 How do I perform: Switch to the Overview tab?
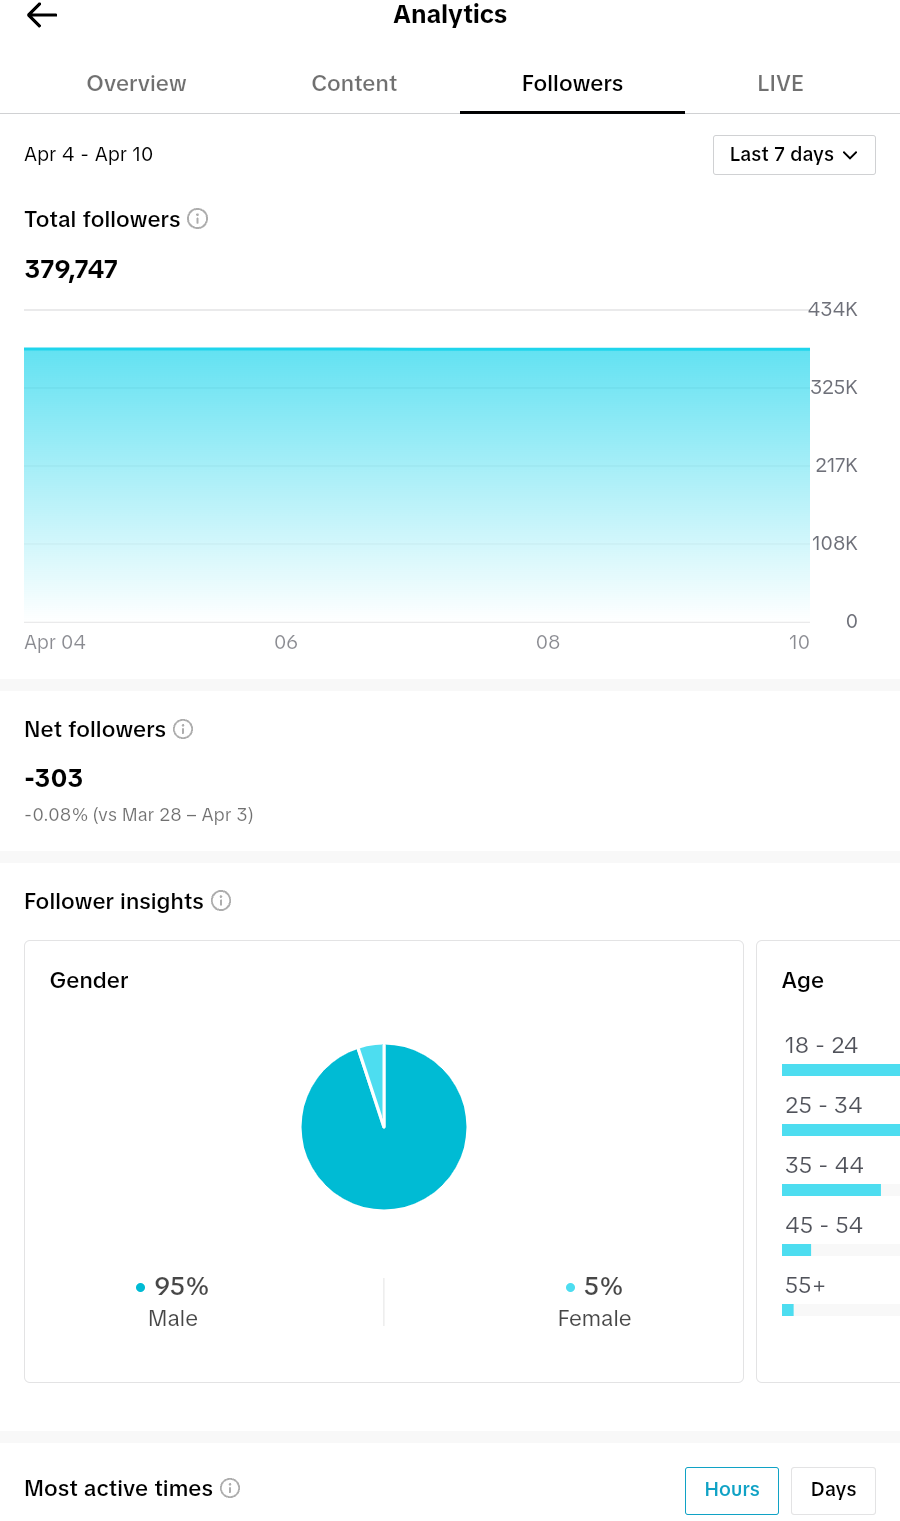tap(136, 84)
